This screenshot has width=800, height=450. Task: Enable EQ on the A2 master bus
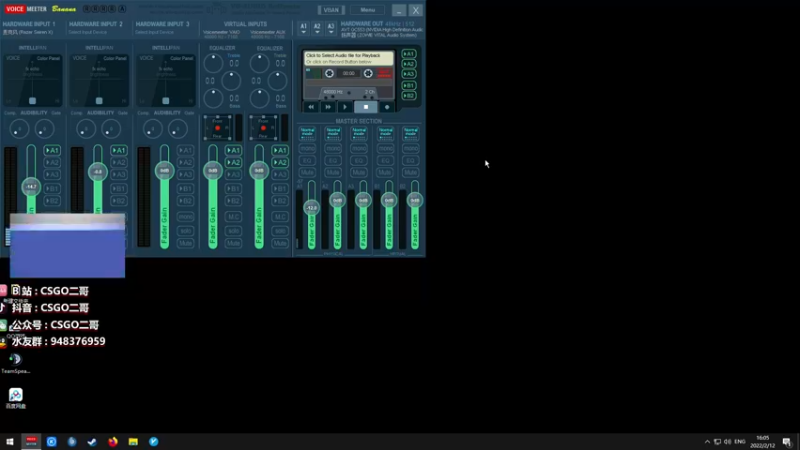pos(333,161)
